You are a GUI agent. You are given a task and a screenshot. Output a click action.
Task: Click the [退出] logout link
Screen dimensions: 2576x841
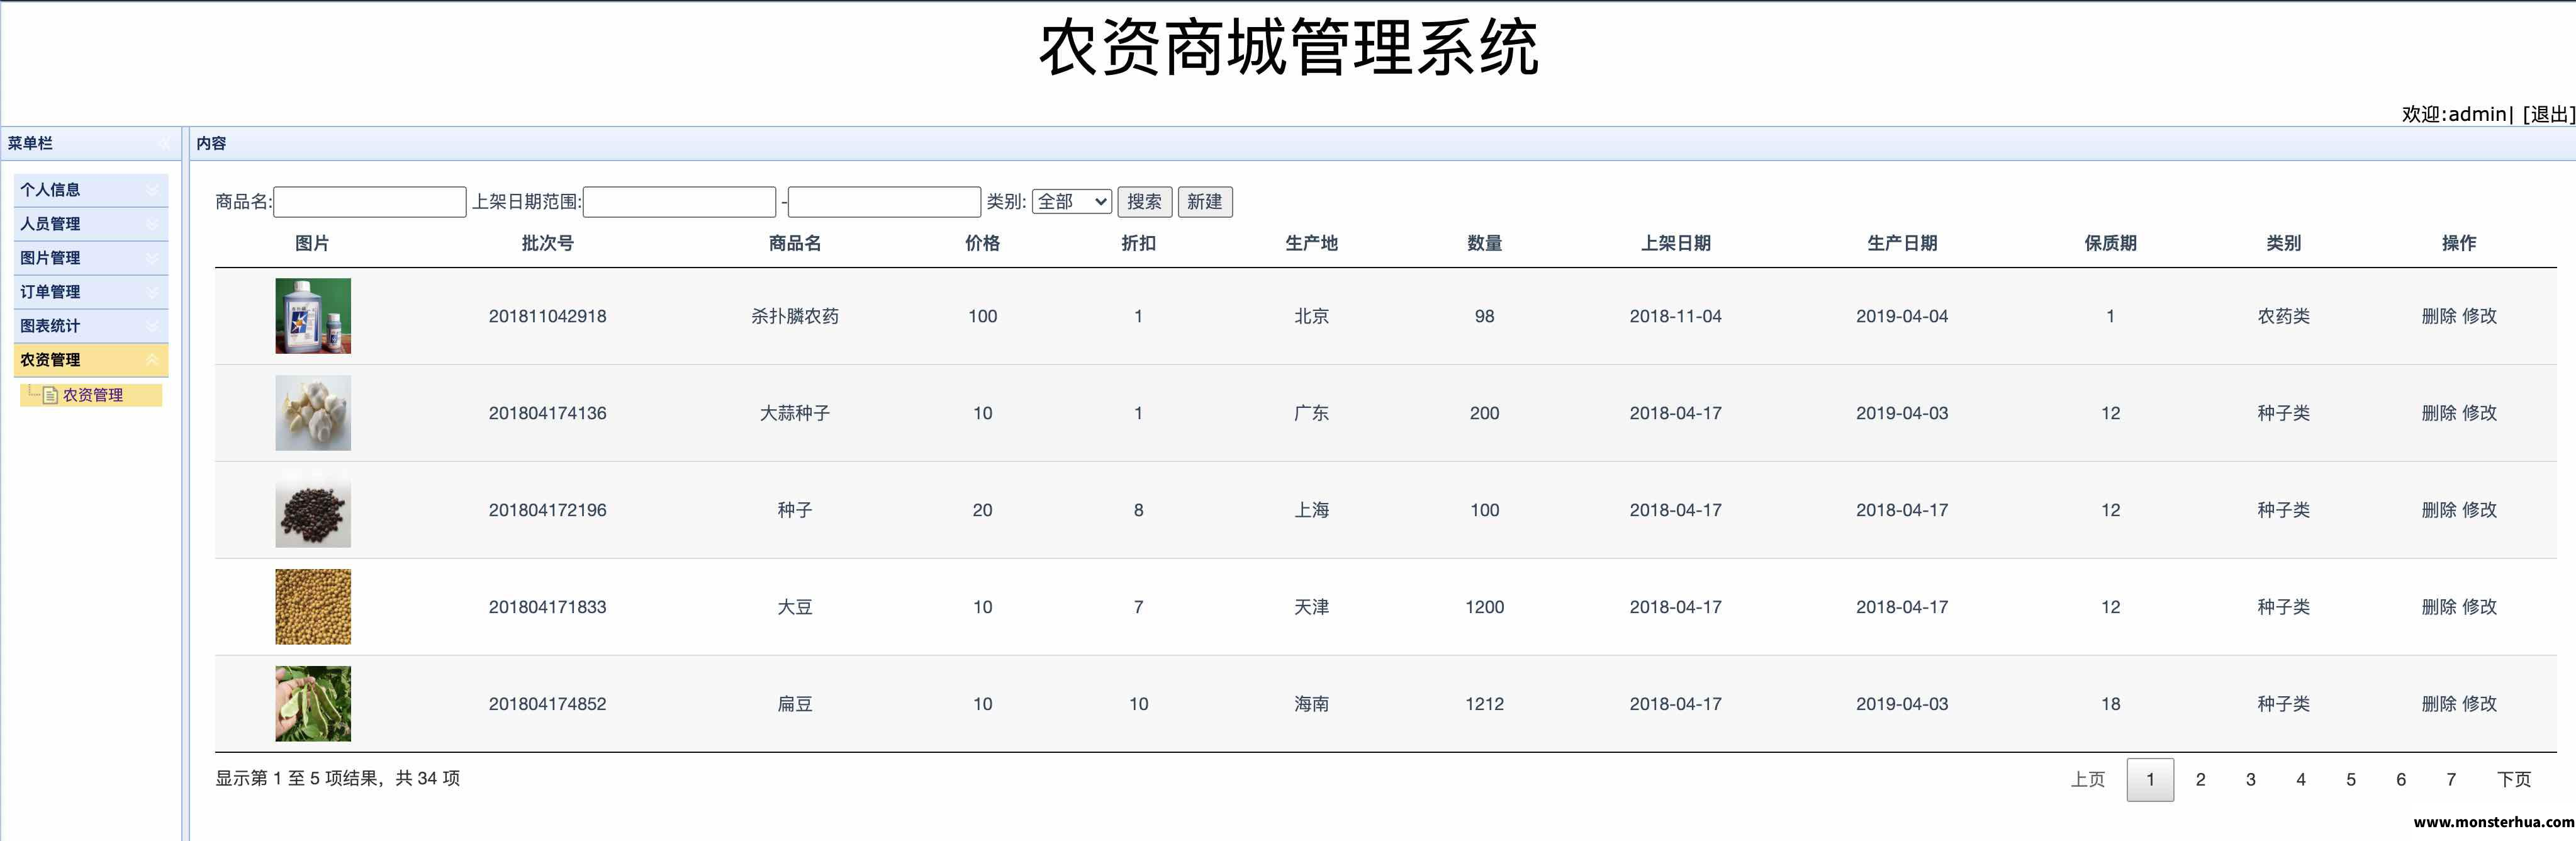[2548, 114]
